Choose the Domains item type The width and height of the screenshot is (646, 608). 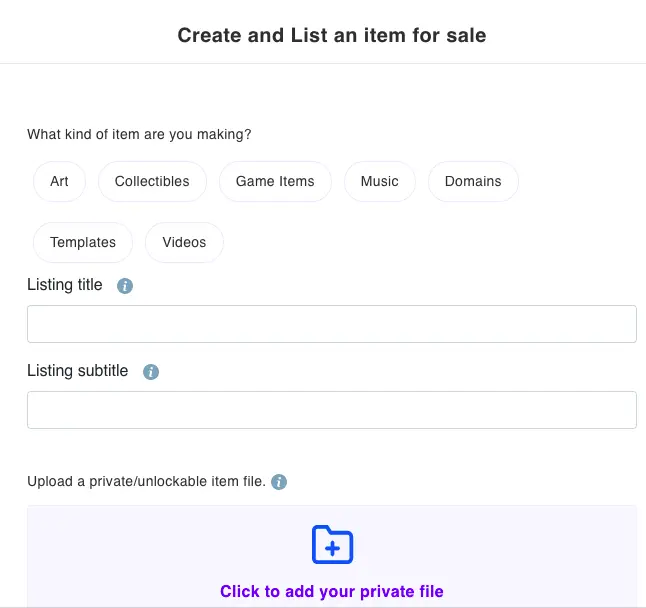(473, 181)
